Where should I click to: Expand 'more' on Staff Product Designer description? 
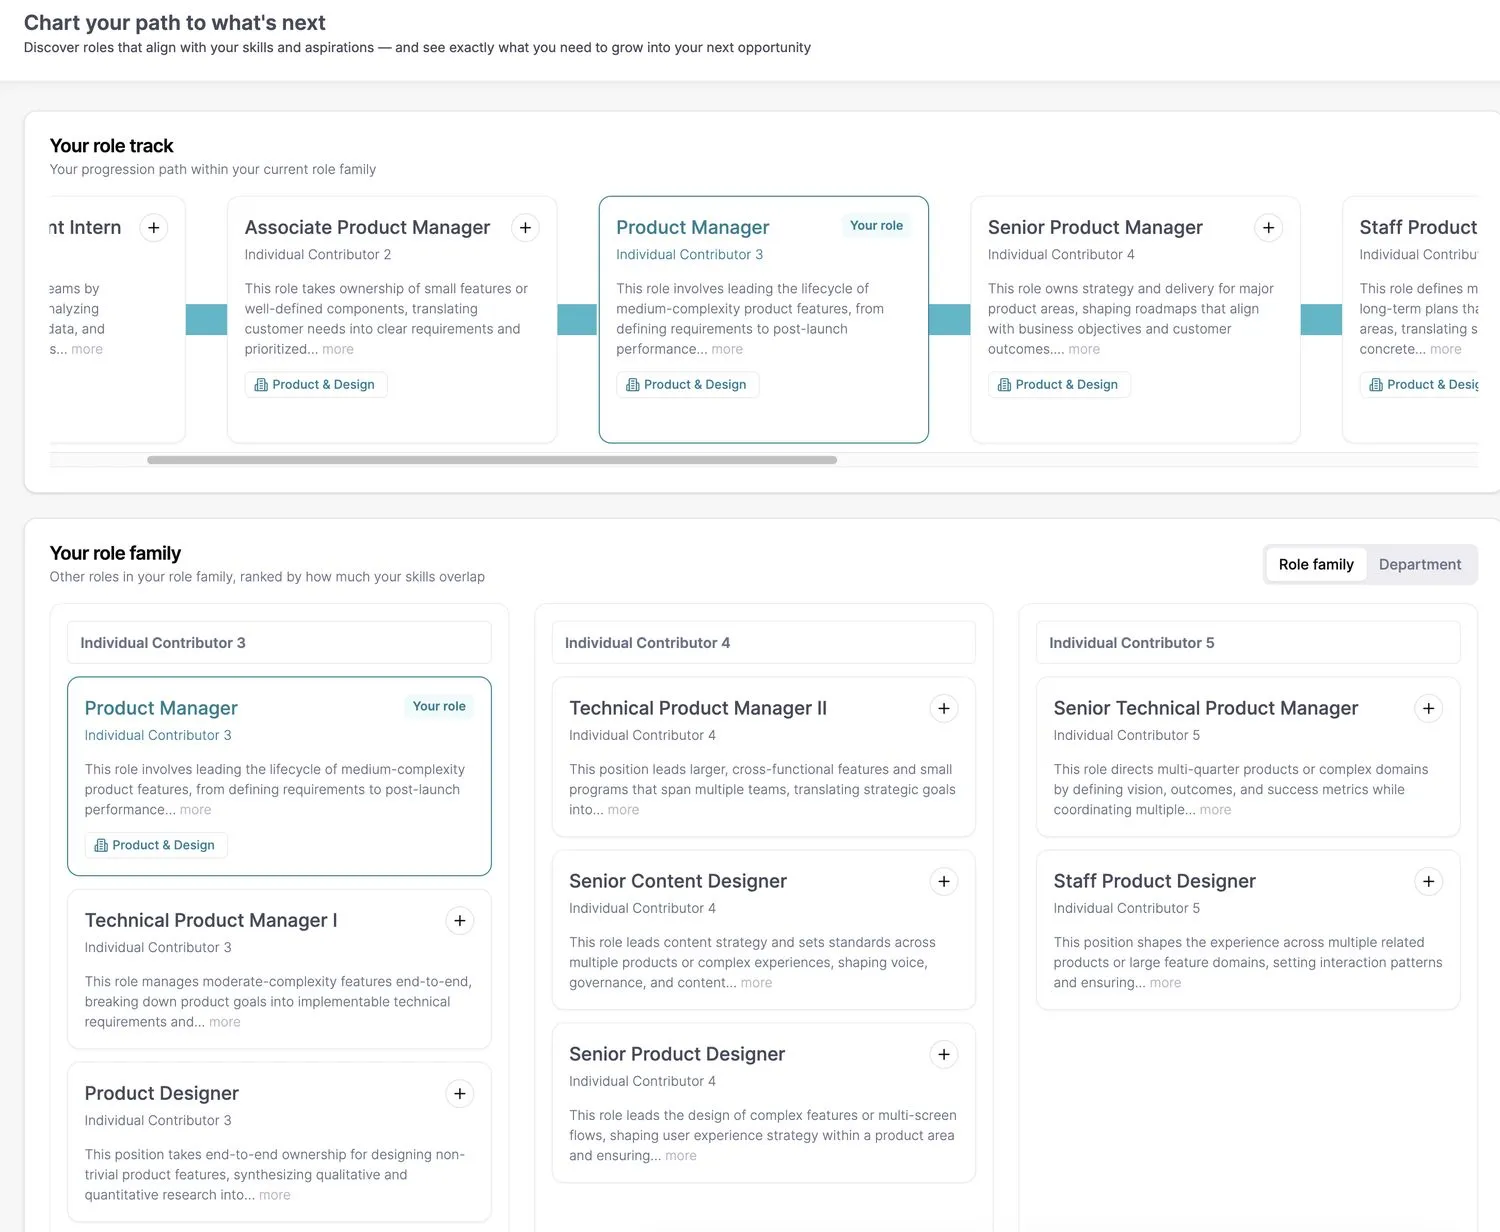[1165, 984]
